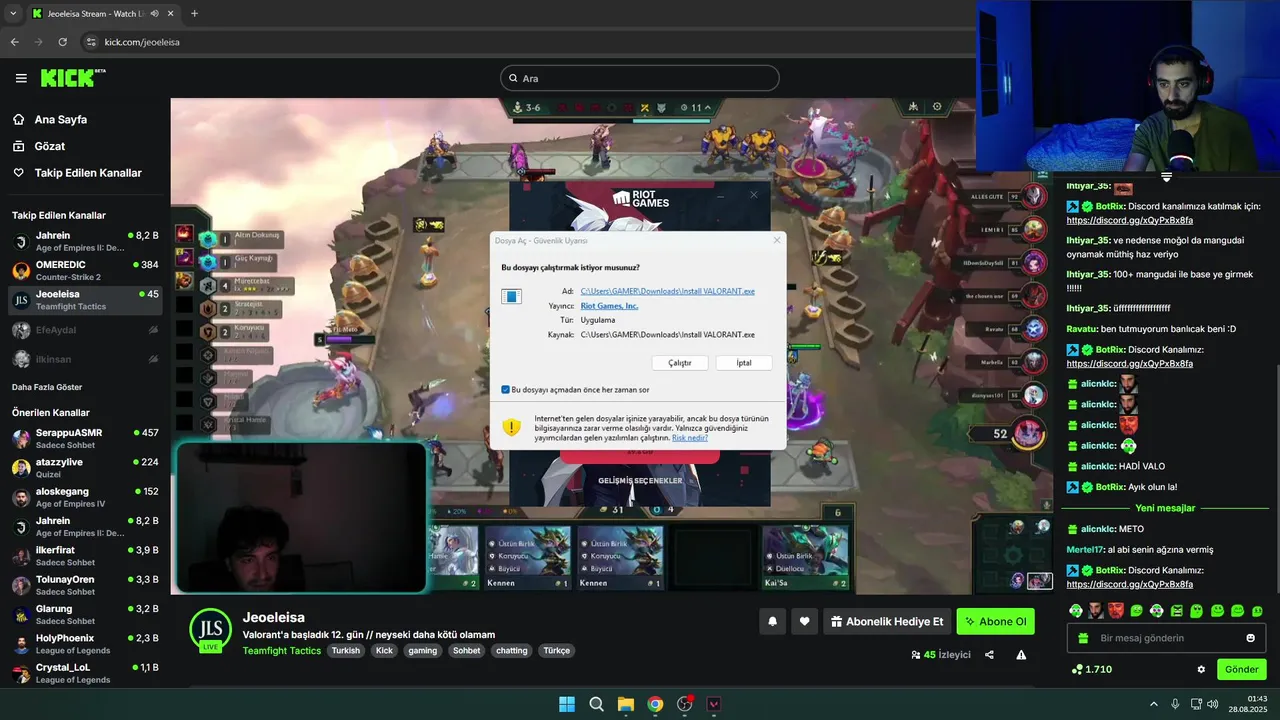The height and width of the screenshot is (720, 1280).
Task: Open Takip Edilen Kanallar
Action: 88,173
